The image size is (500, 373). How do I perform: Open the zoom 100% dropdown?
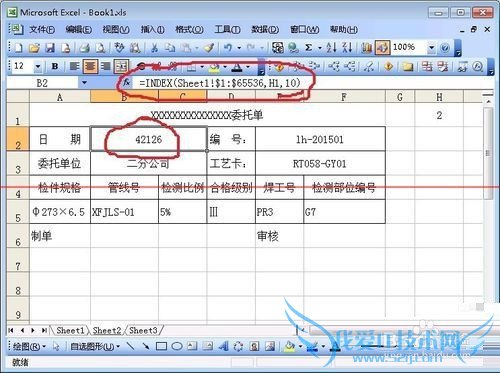[x=432, y=48]
